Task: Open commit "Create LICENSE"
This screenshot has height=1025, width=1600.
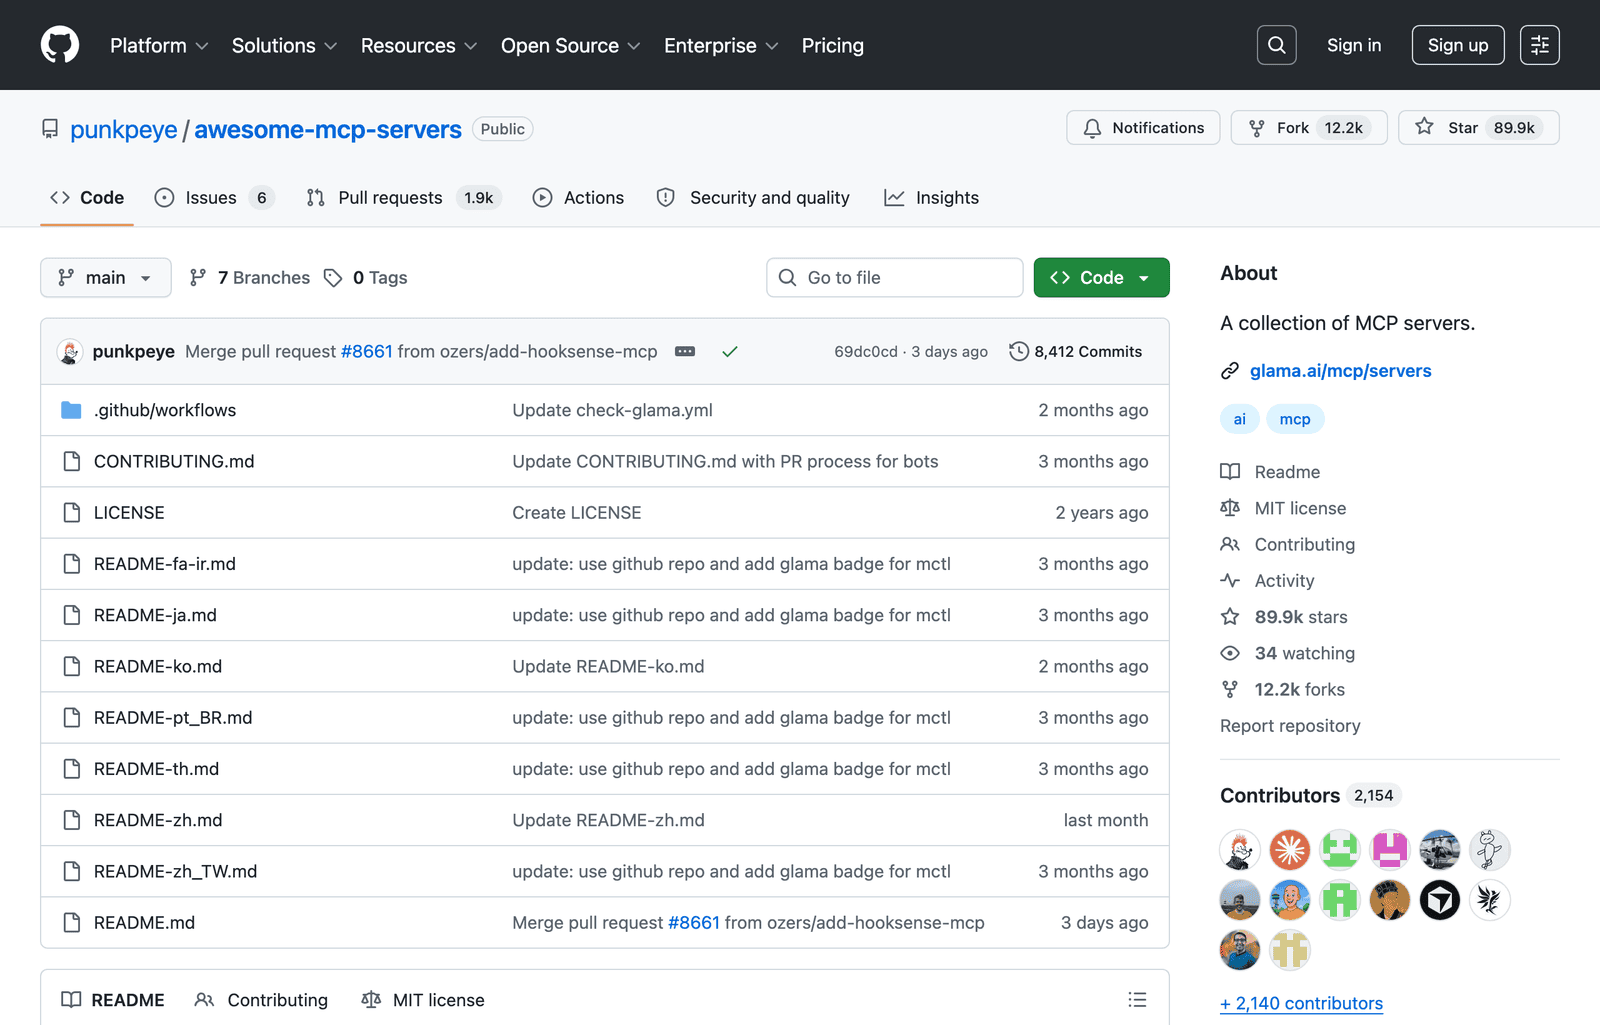Action: tap(577, 513)
